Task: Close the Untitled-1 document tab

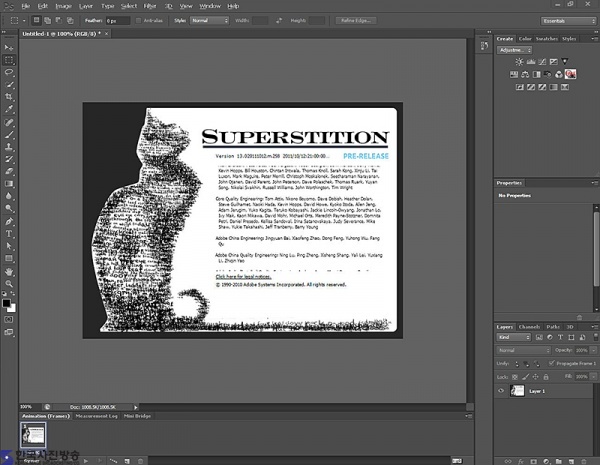Action: click(x=107, y=34)
